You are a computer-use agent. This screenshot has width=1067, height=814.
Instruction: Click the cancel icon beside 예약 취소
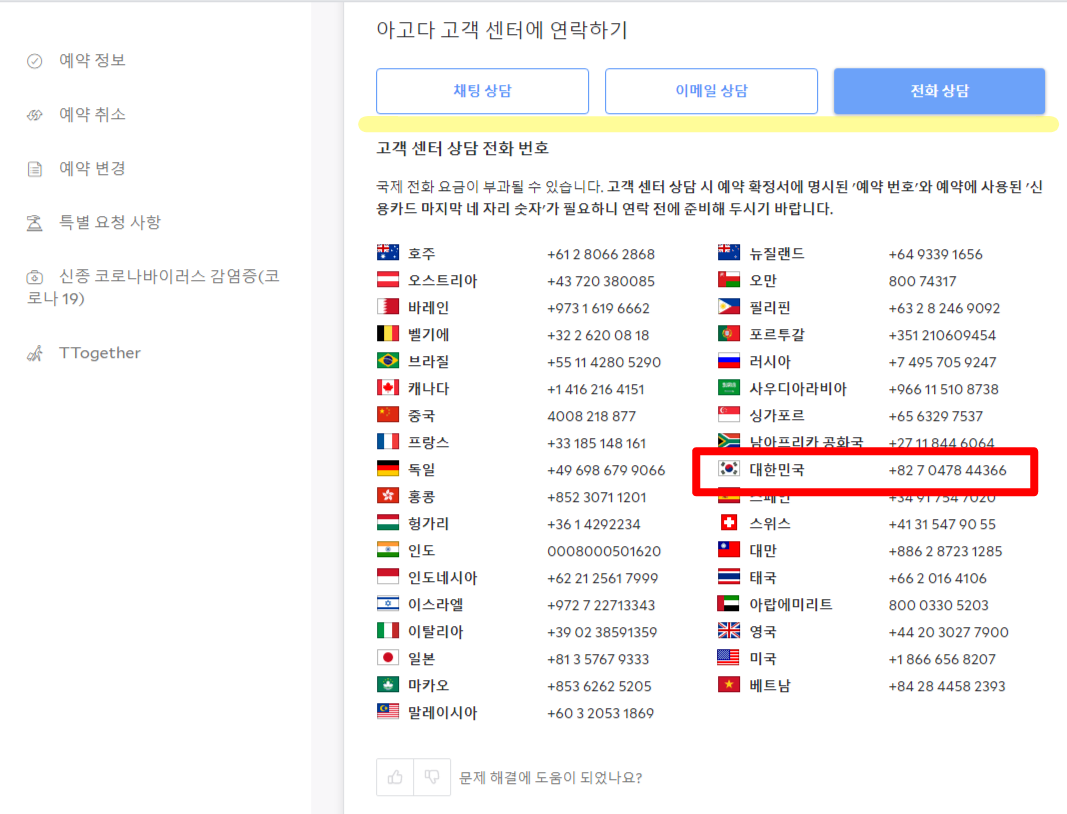(35, 115)
